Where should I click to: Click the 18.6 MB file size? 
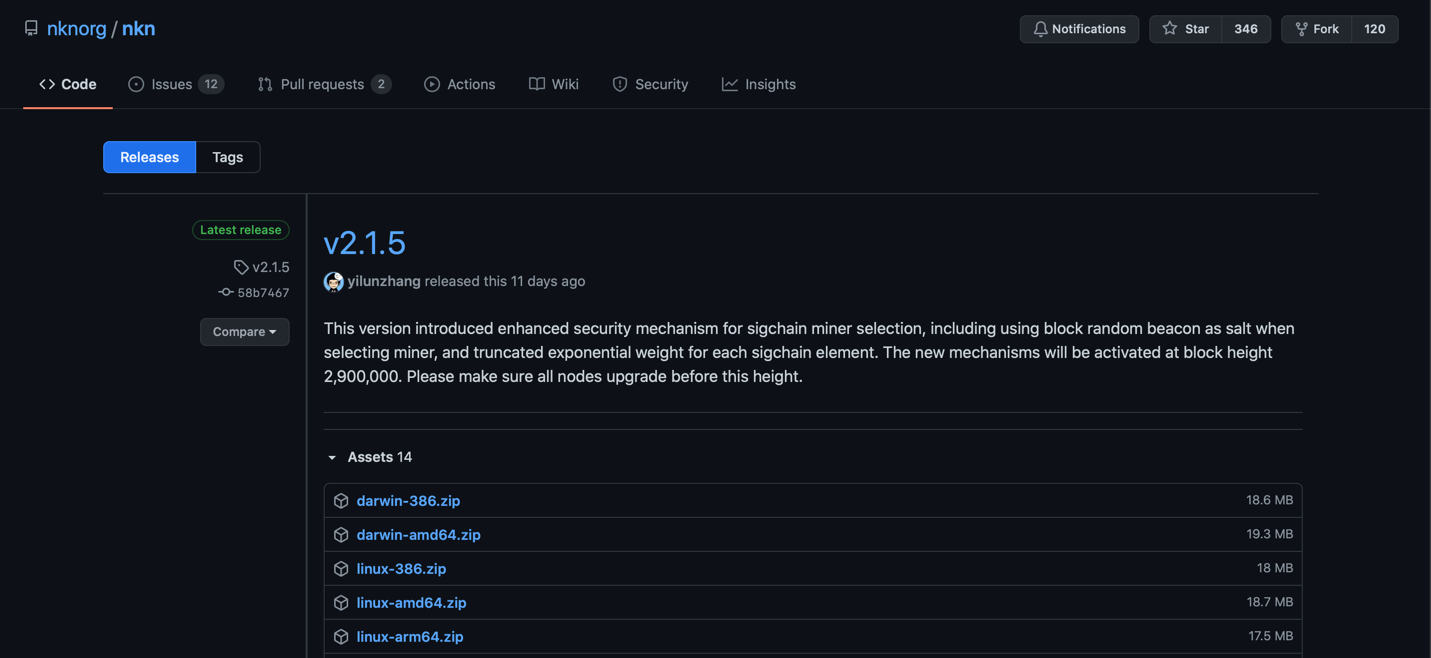1269,500
